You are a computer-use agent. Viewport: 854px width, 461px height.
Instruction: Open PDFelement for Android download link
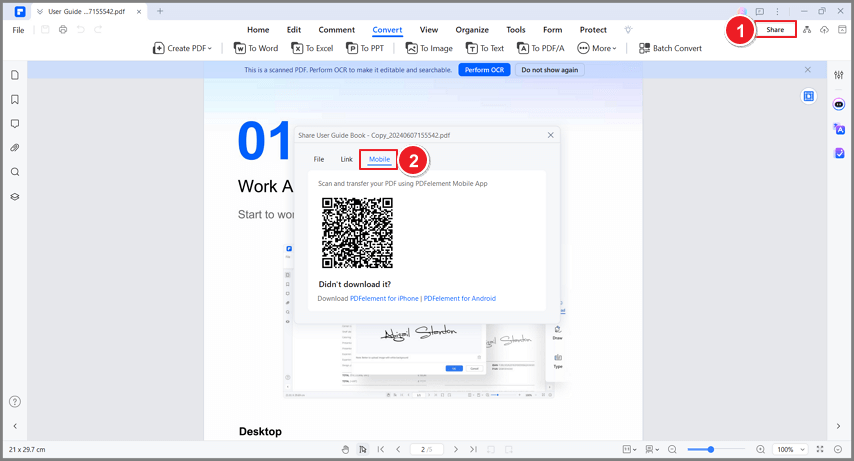click(460, 299)
